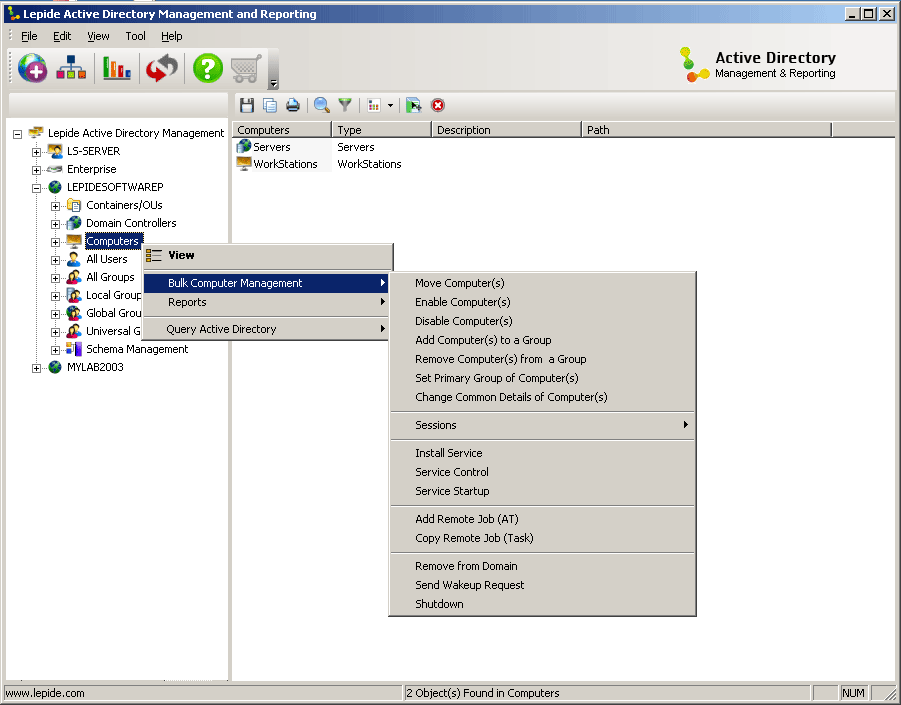Click the save floppy disk icon
901x705 pixels.
tap(247, 105)
